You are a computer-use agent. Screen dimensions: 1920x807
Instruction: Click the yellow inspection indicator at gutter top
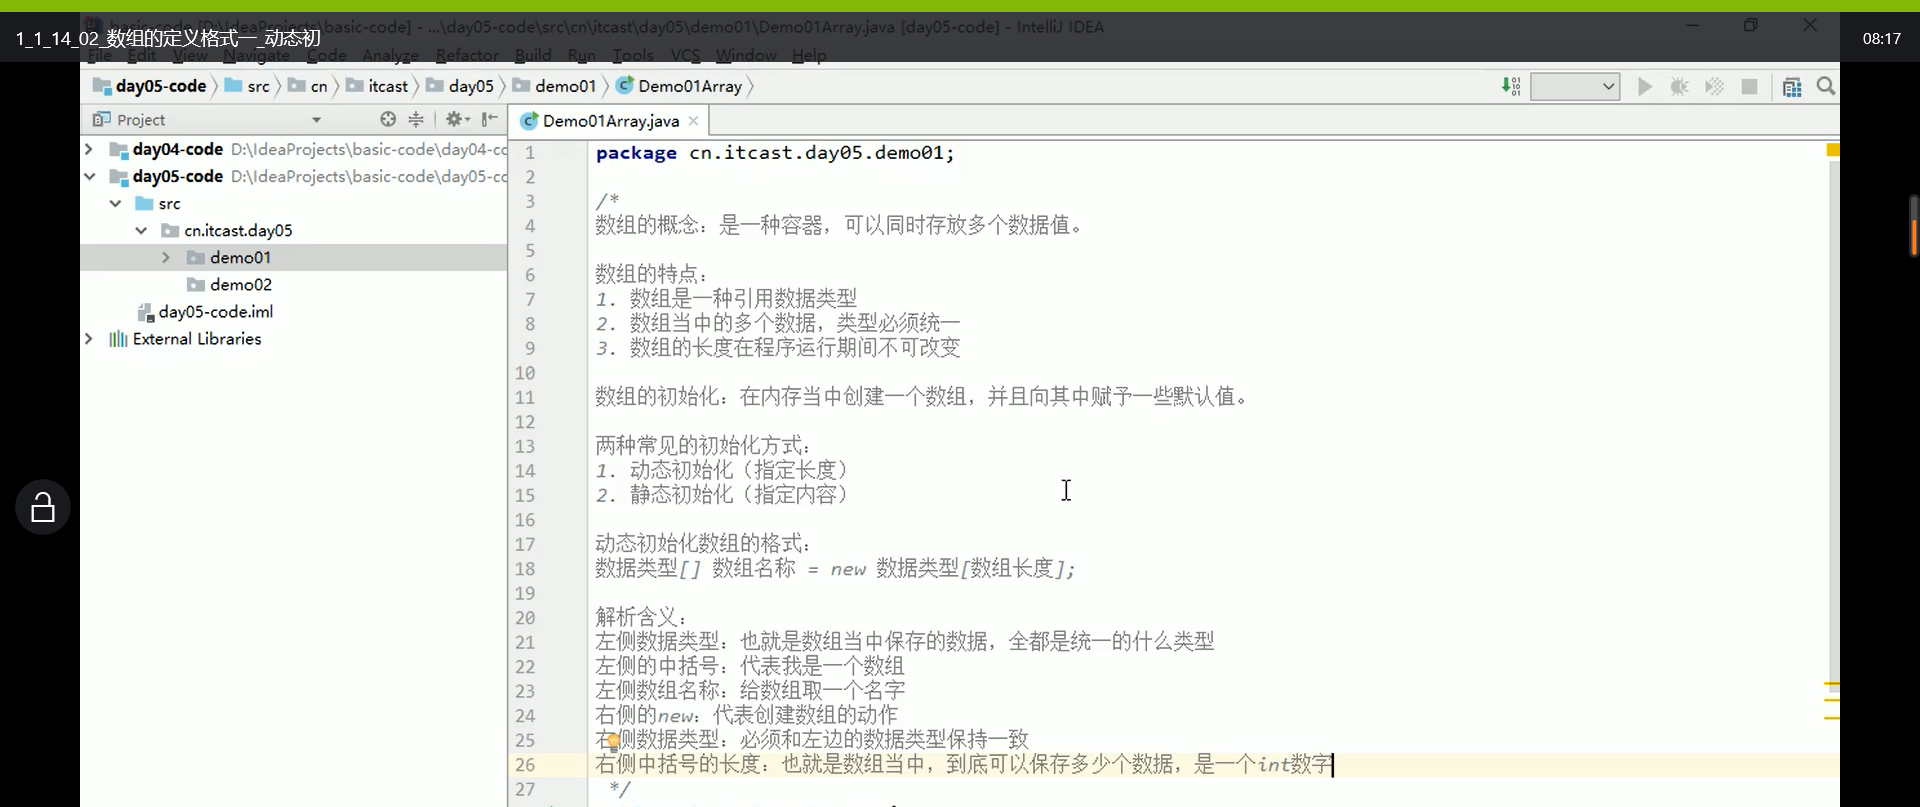pyautogui.click(x=1832, y=150)
